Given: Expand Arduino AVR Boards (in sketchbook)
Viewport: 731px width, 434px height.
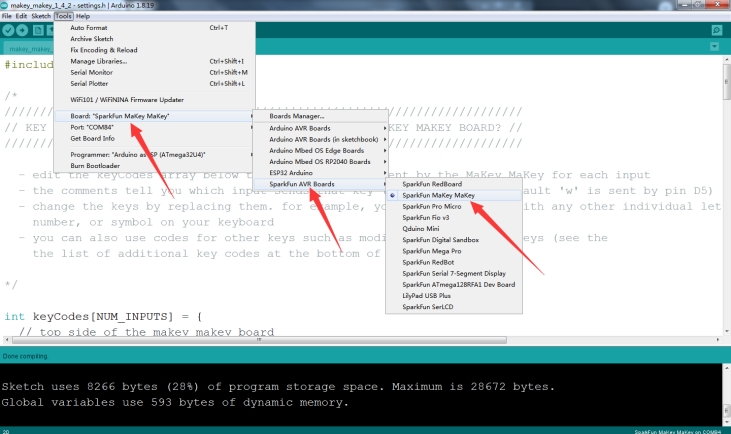Looking at the screenshot, I should [x=321, y=139].
